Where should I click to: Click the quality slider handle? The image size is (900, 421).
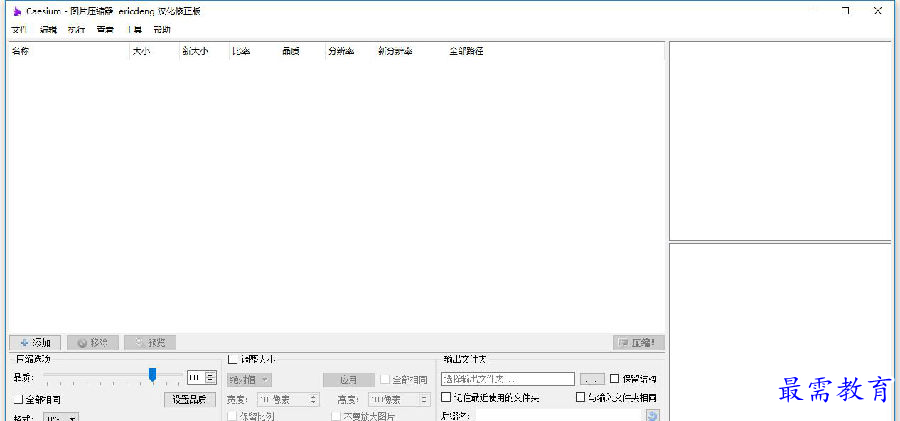(x=152, y=375)
